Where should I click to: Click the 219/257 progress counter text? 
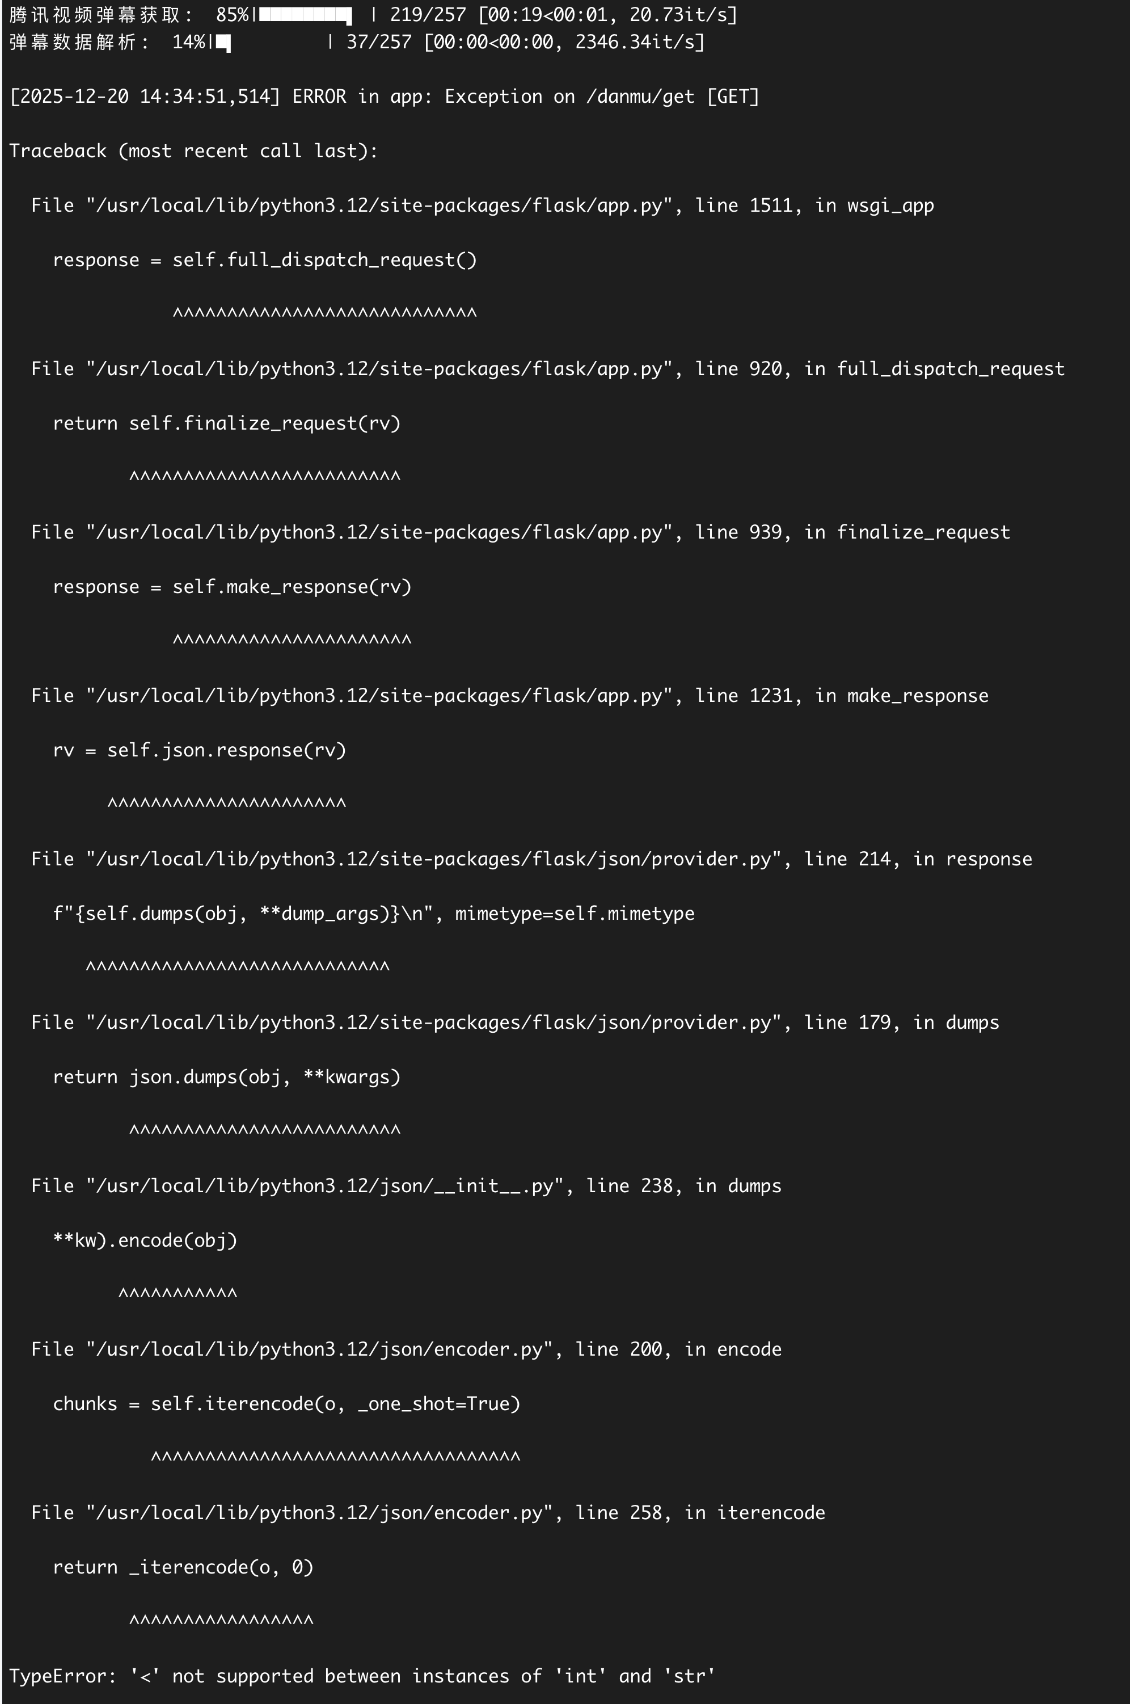tap(428, 15)
